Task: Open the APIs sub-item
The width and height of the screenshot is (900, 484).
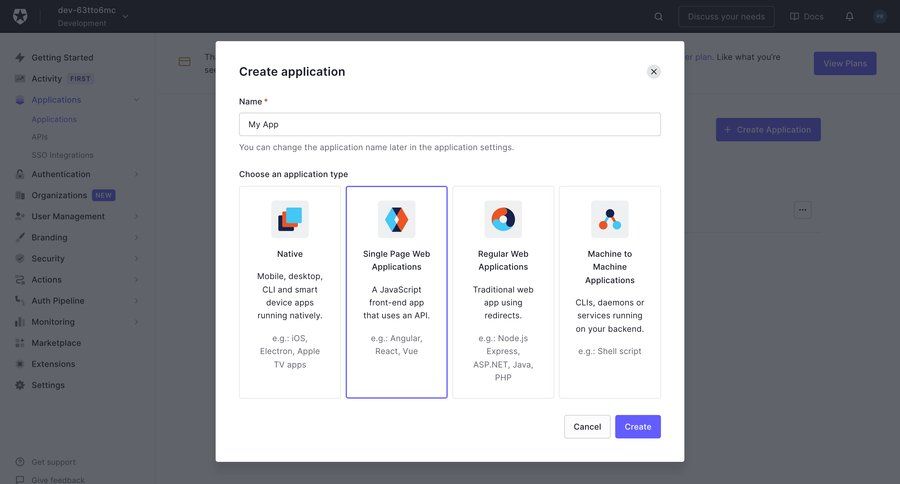Action: tap(40, 137)
